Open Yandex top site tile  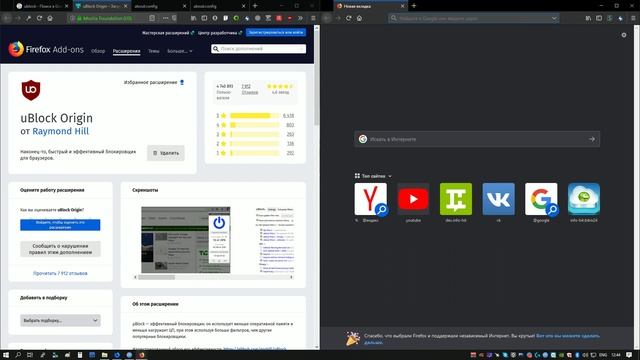pyautogui.click(x=371, y=199)
